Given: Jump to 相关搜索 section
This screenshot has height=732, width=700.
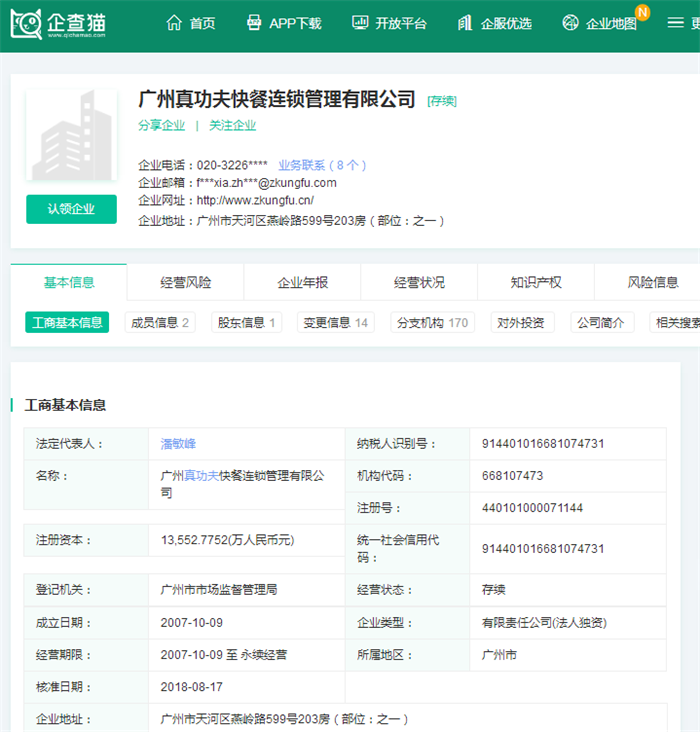Looking at the screenshot, I should pyautogui.click(x=677, y=323).
